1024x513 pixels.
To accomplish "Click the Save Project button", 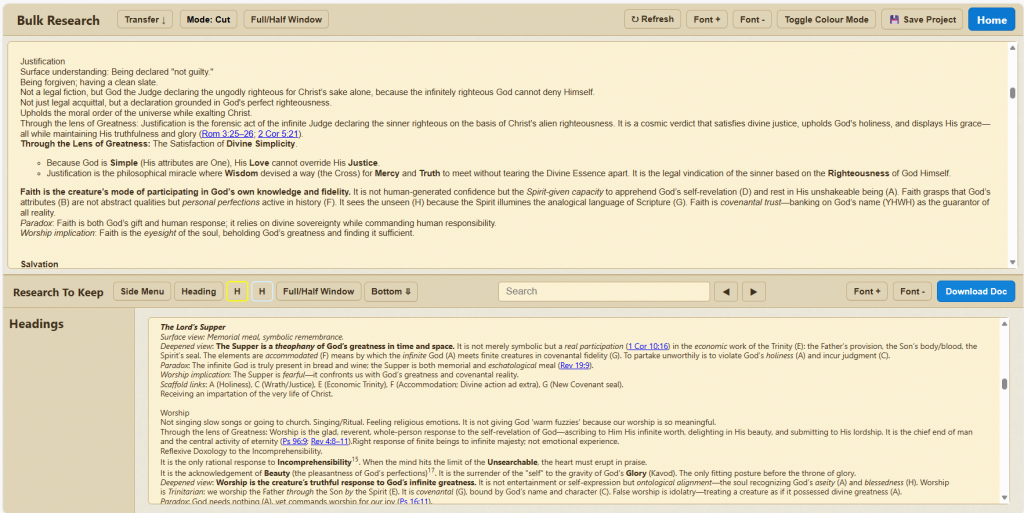I will (x=921, y=19).
